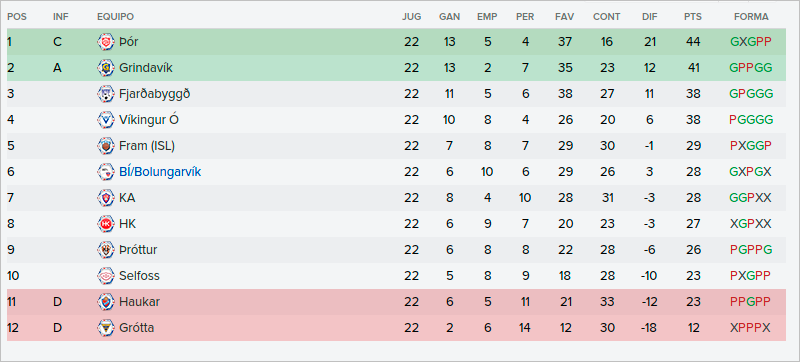Click the Þór club badge icon
This screenshot has width=800, height=362.
(x=106, y=42)
